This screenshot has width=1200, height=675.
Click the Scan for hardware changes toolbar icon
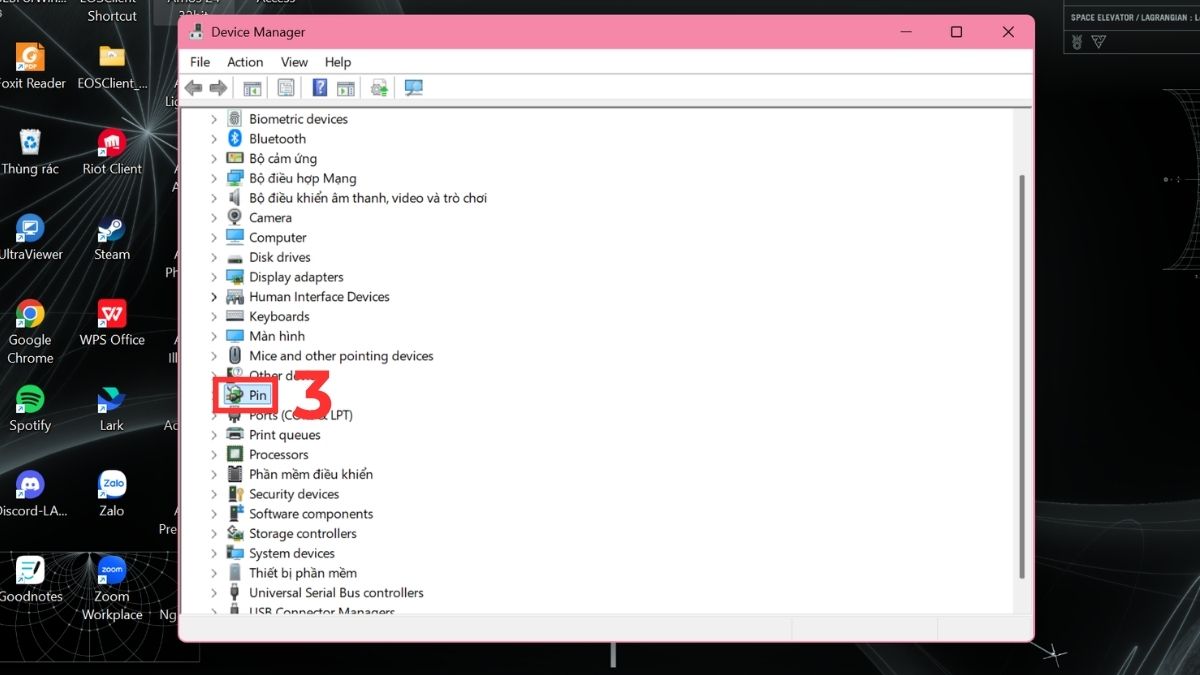pos(378,87)
